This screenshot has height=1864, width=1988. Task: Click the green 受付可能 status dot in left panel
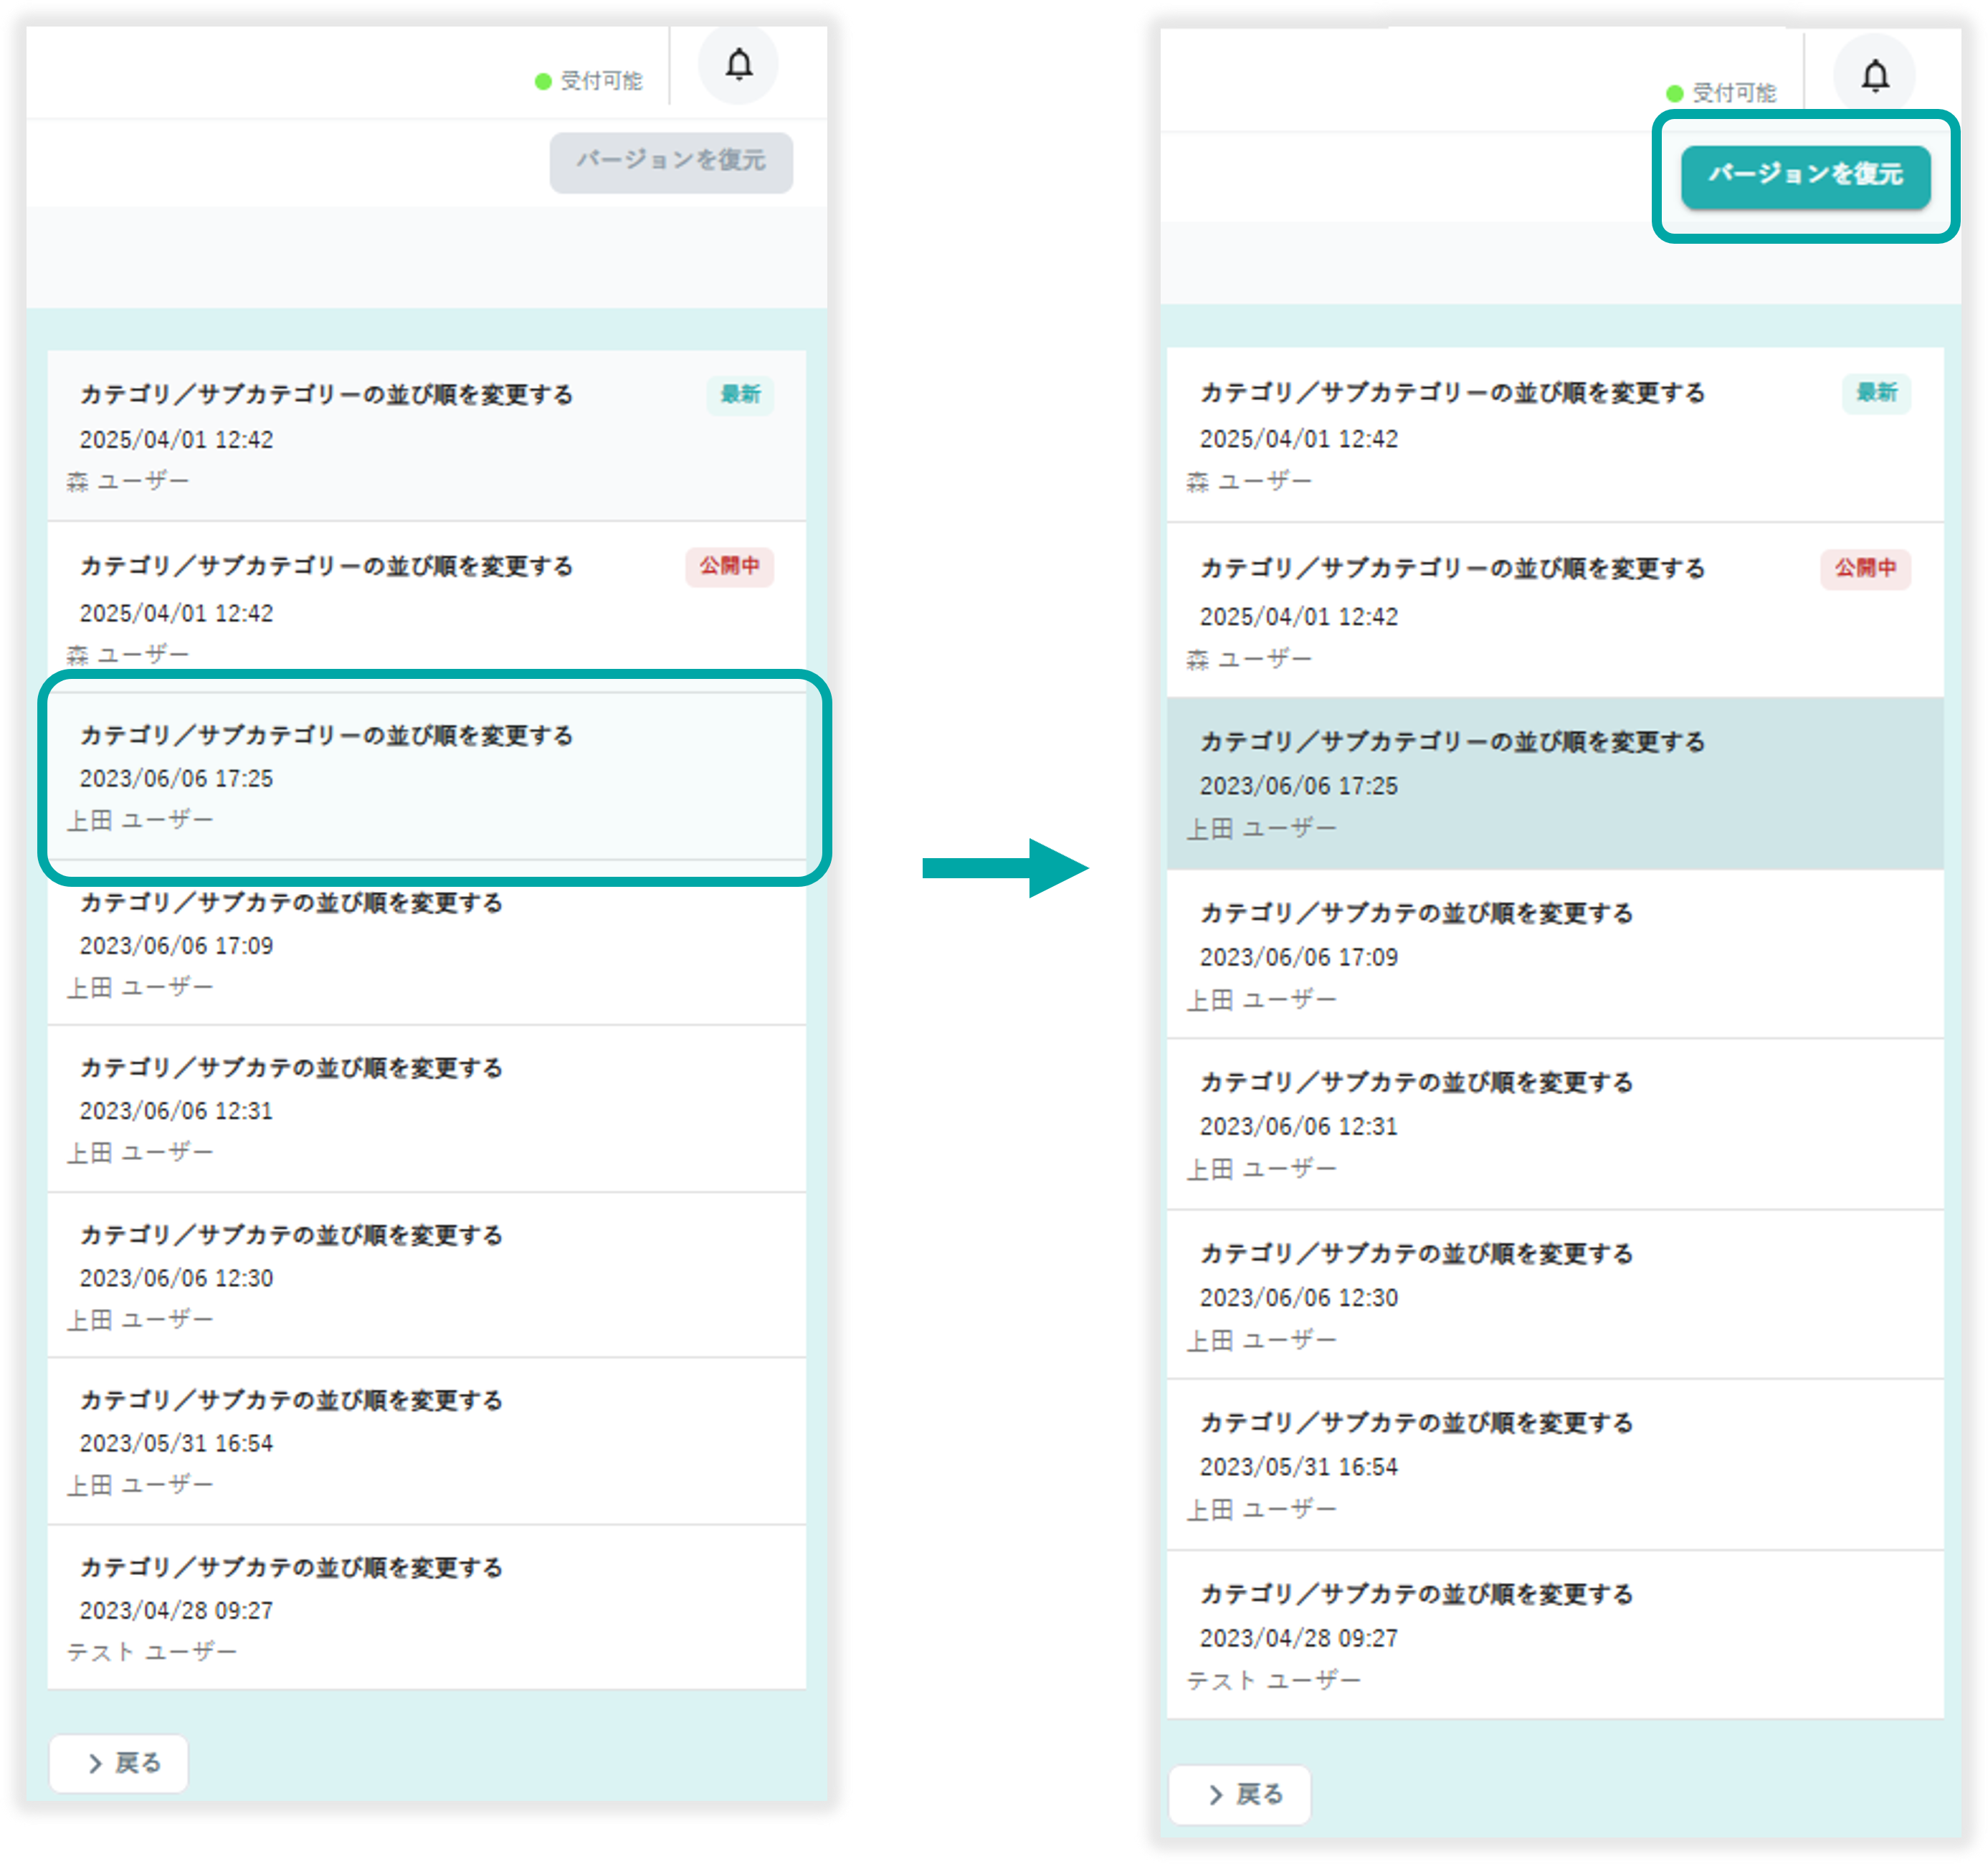pyautogui.click(x=543, y=81)
